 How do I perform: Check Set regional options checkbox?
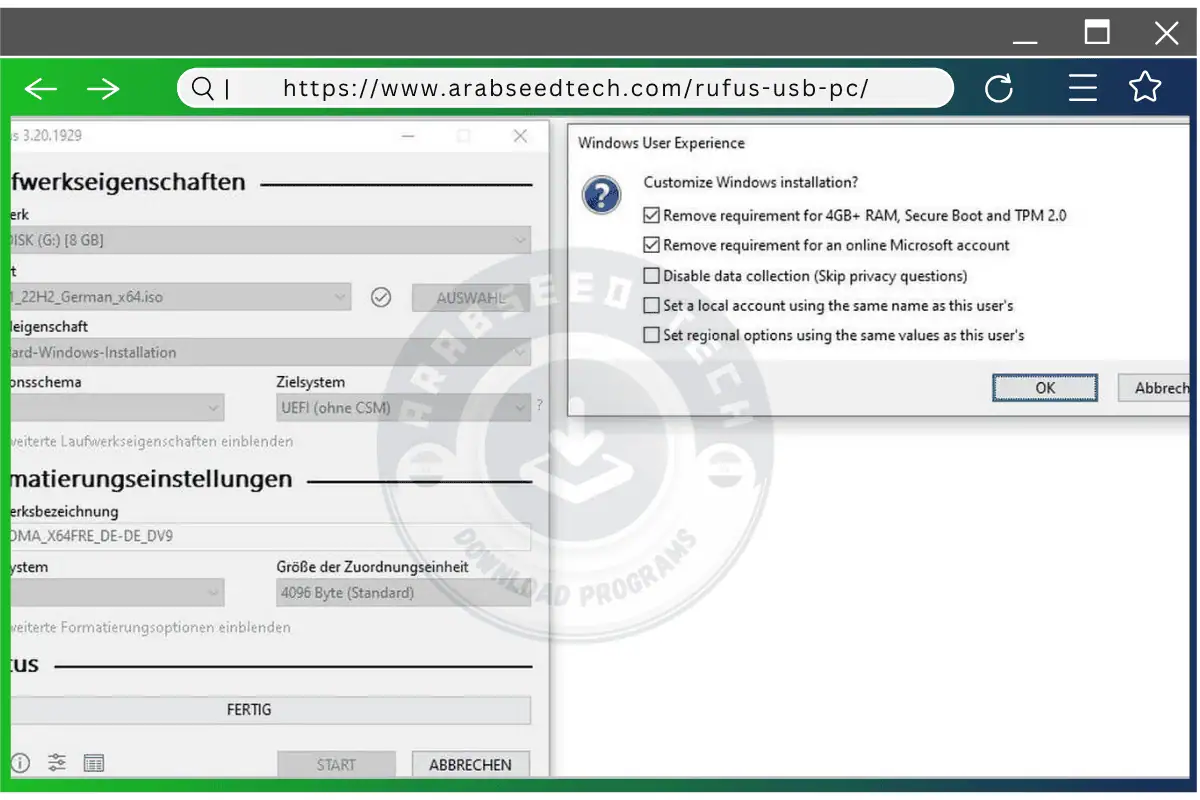[x=652, y=336]
